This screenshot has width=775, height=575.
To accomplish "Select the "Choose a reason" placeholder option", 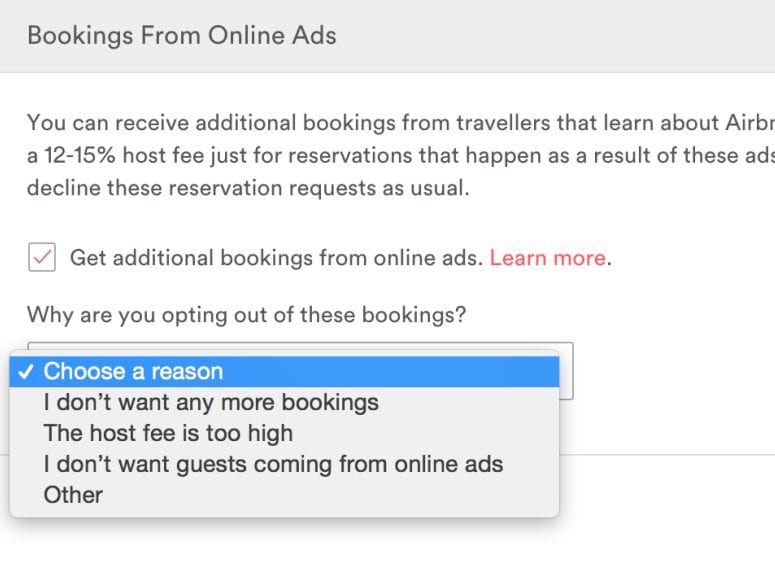I will pyautogui.click(x=133, y=372).
